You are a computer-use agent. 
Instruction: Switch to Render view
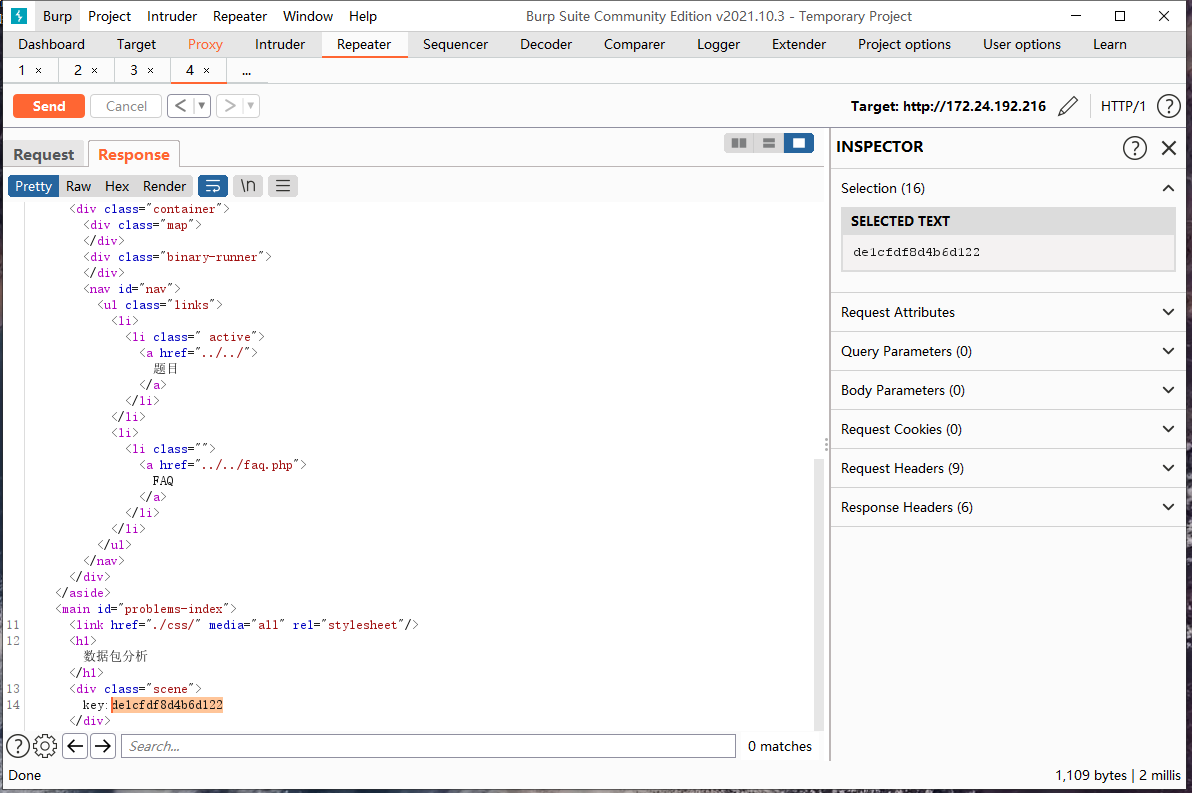164,186
